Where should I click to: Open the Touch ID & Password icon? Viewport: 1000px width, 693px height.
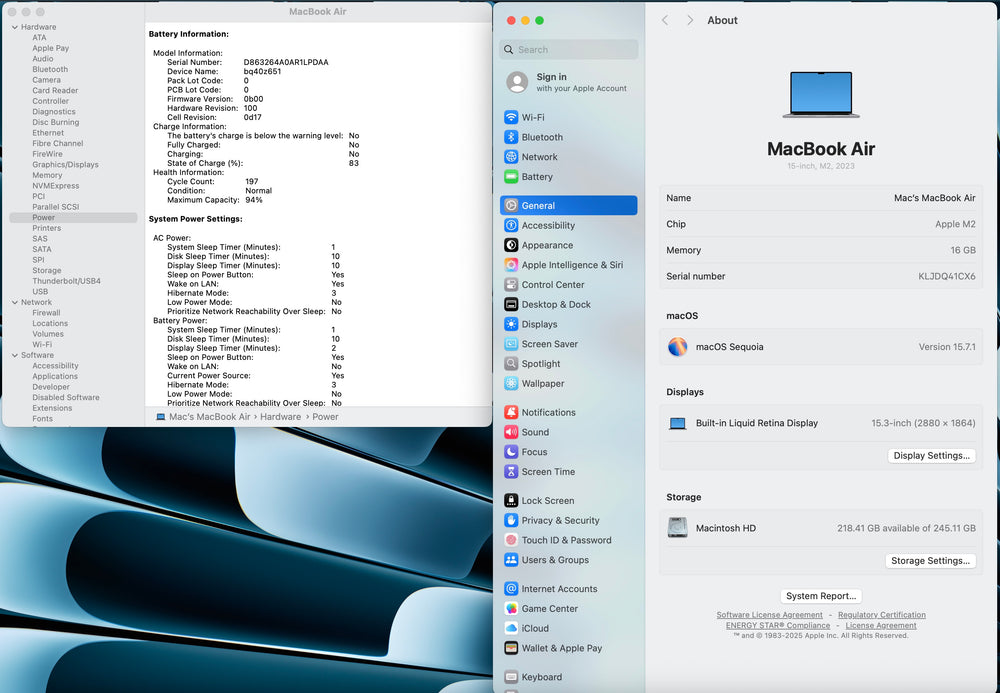[511, 540]
